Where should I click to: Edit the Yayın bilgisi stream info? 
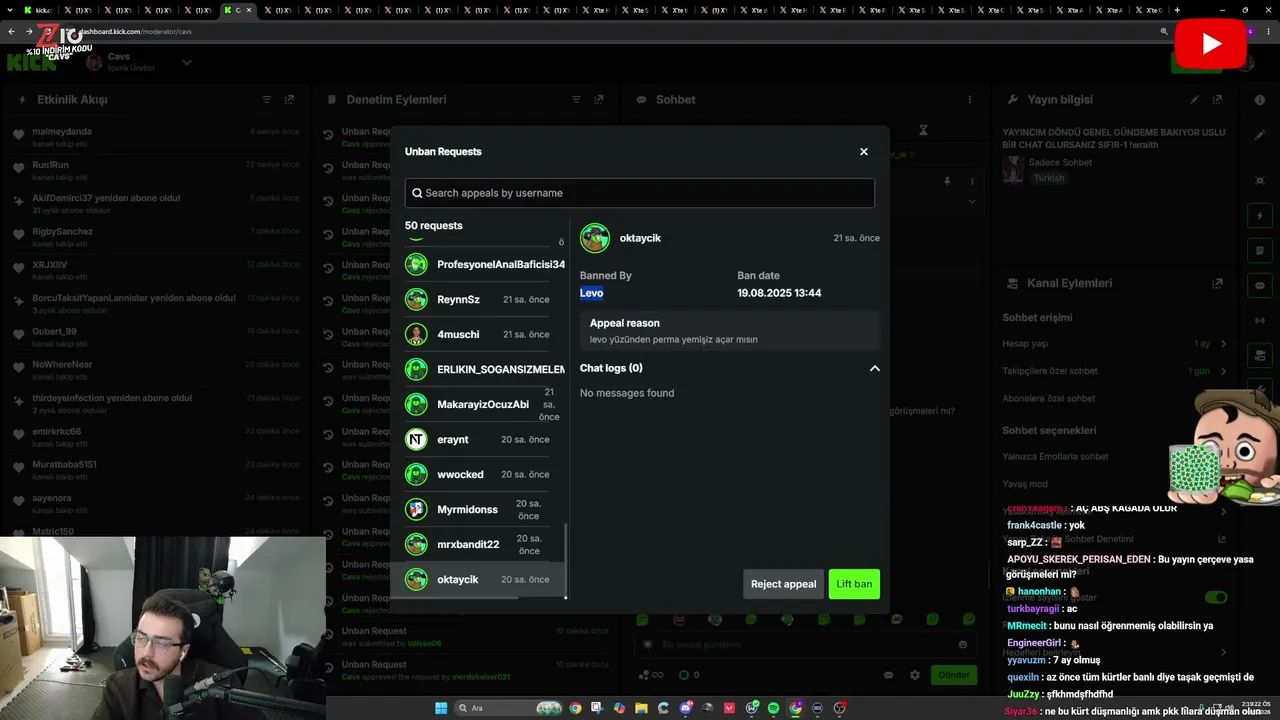coord(1195,100)
